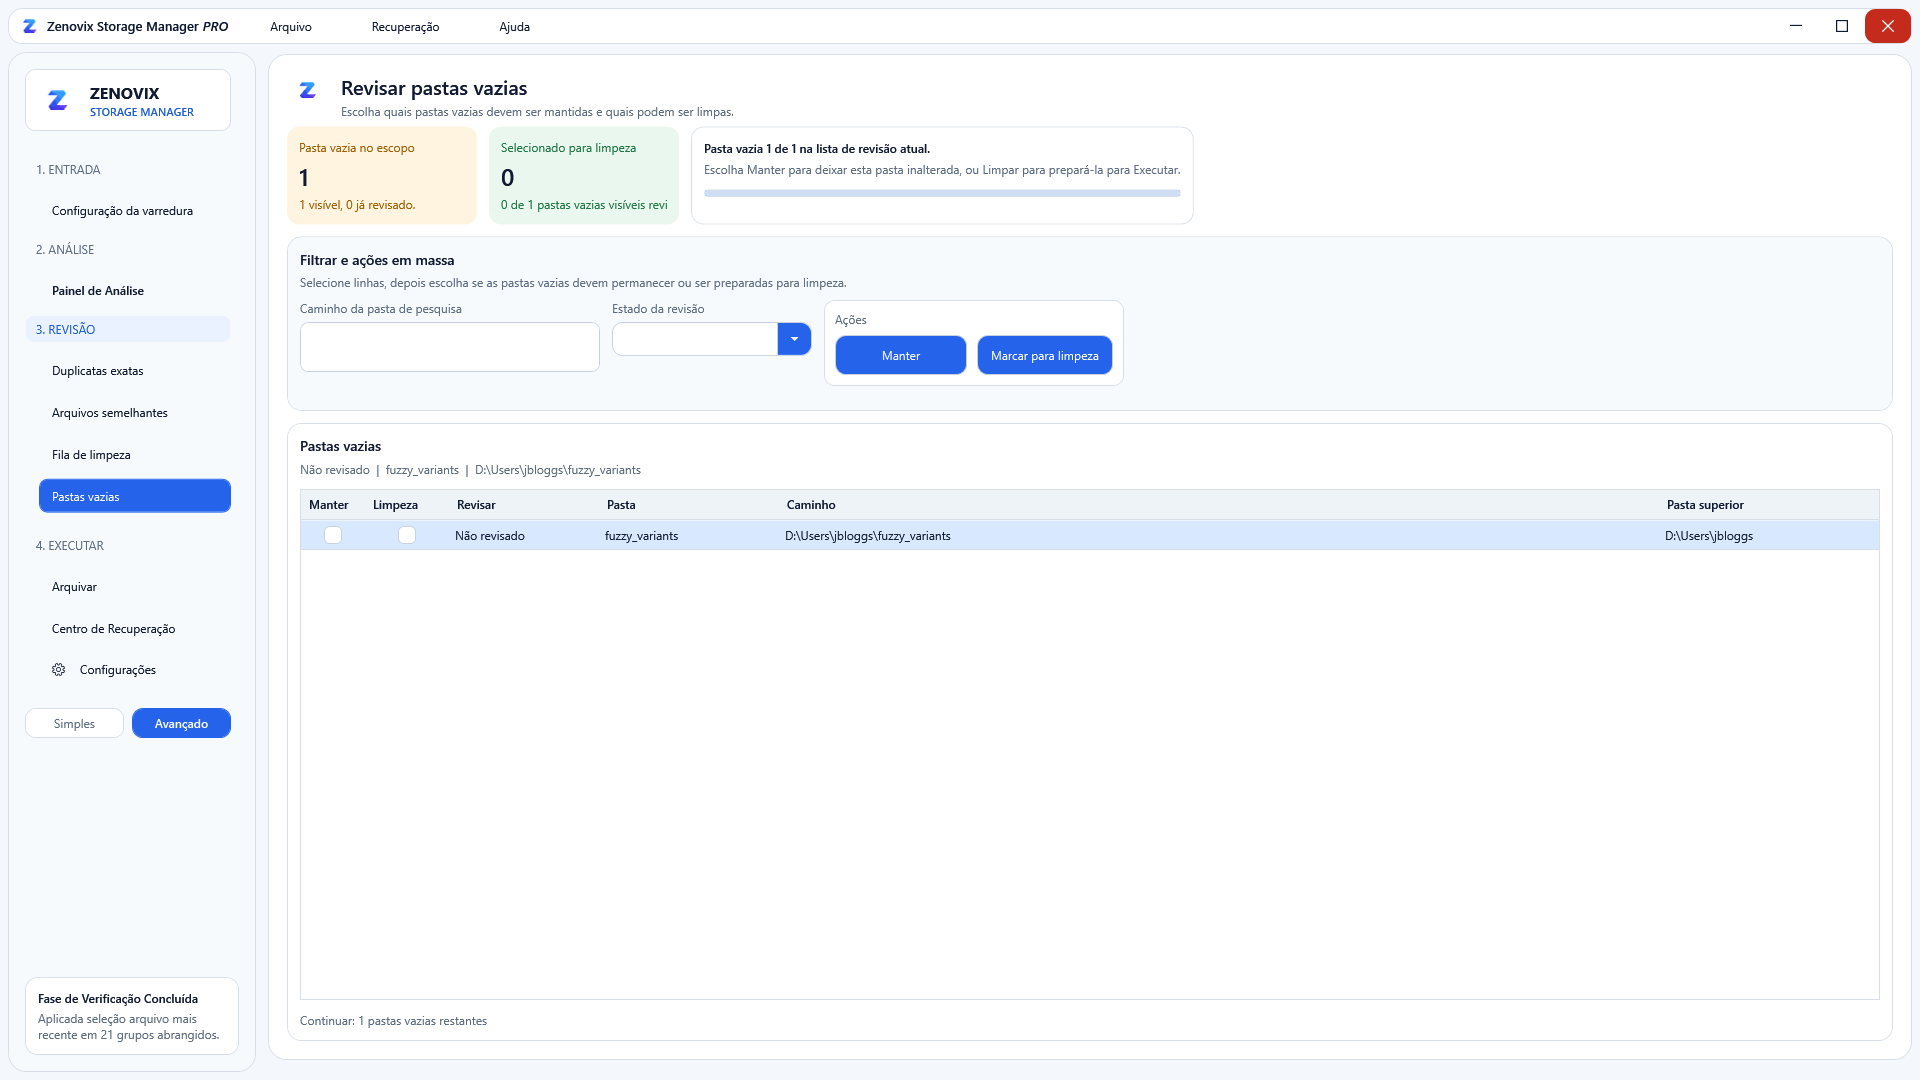The image size is (1920, 1080).
Task: Click the minimize window icon
Action: tap(1796, 26)
